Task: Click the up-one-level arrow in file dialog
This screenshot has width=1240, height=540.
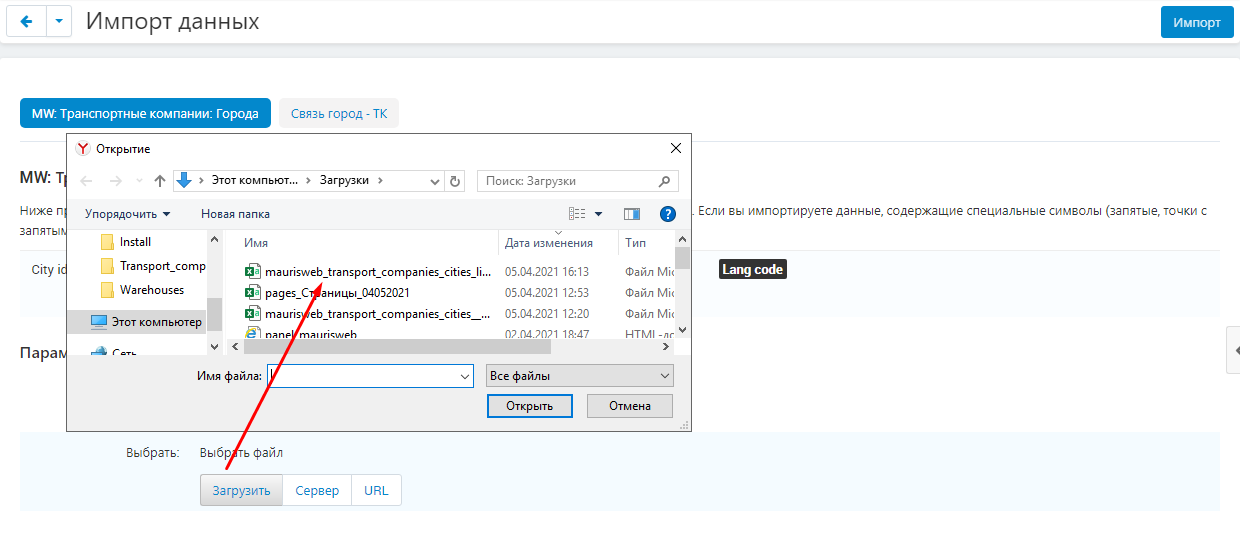Action: [160, 181]
